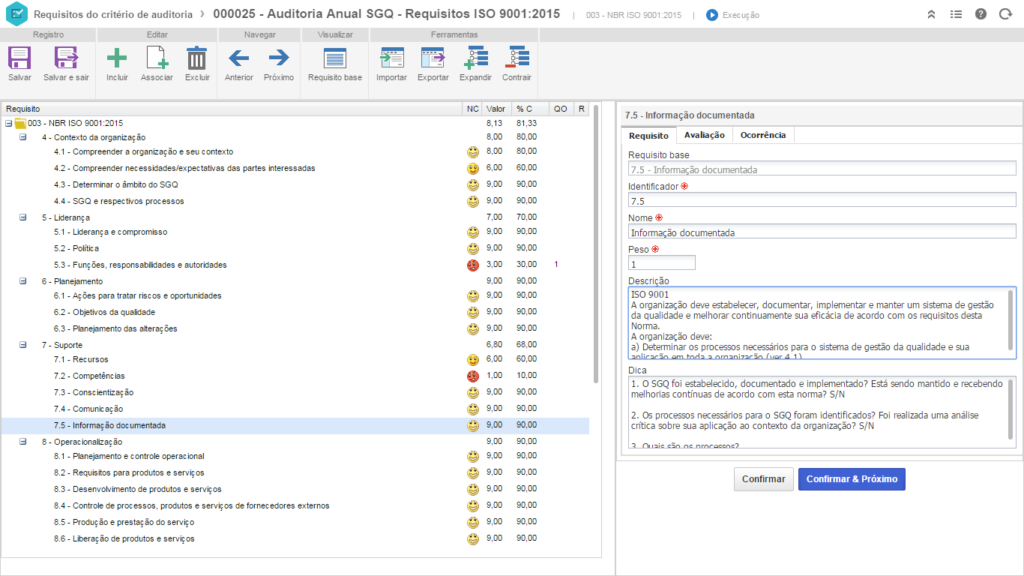The width and height of the screenshot is (1024, 576).
Task: Click the Salvar e sair icon
Action: click(66, 58)
